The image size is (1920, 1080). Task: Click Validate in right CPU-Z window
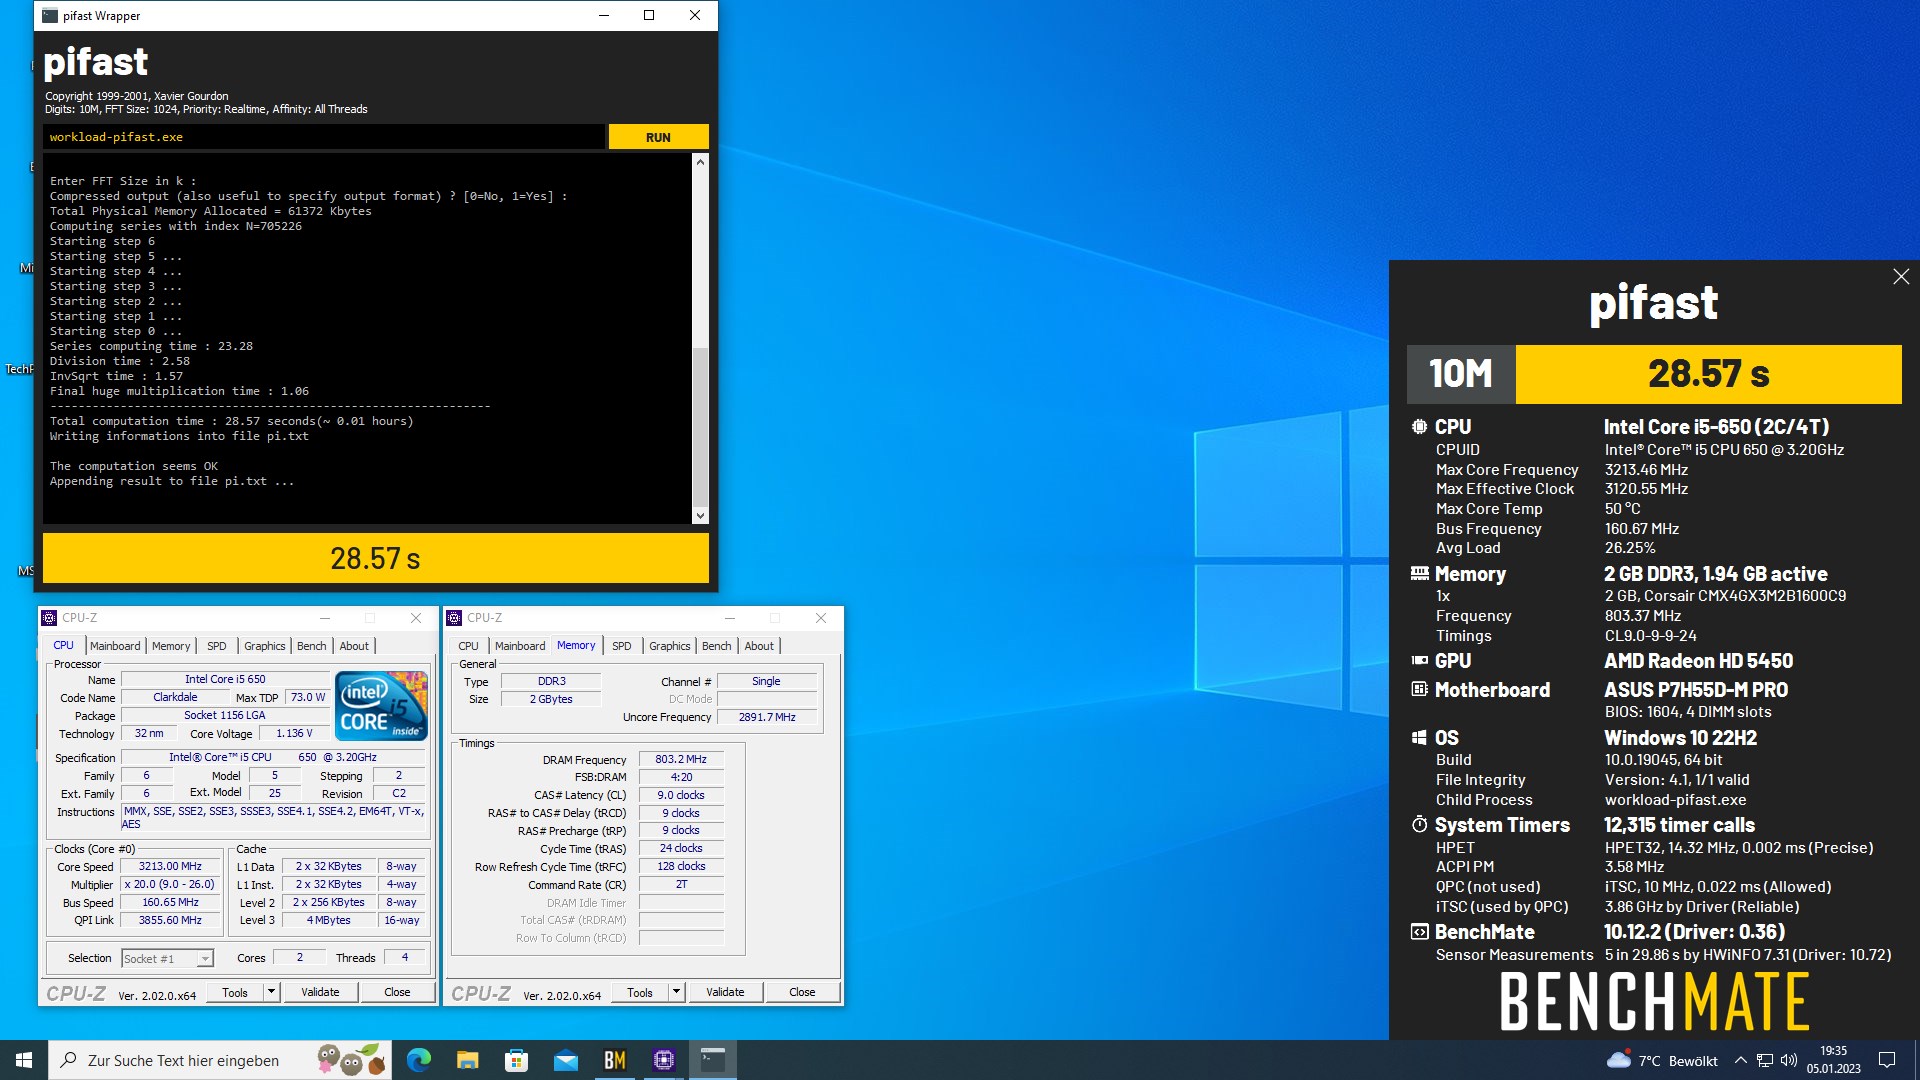click(x=725, y=992)
